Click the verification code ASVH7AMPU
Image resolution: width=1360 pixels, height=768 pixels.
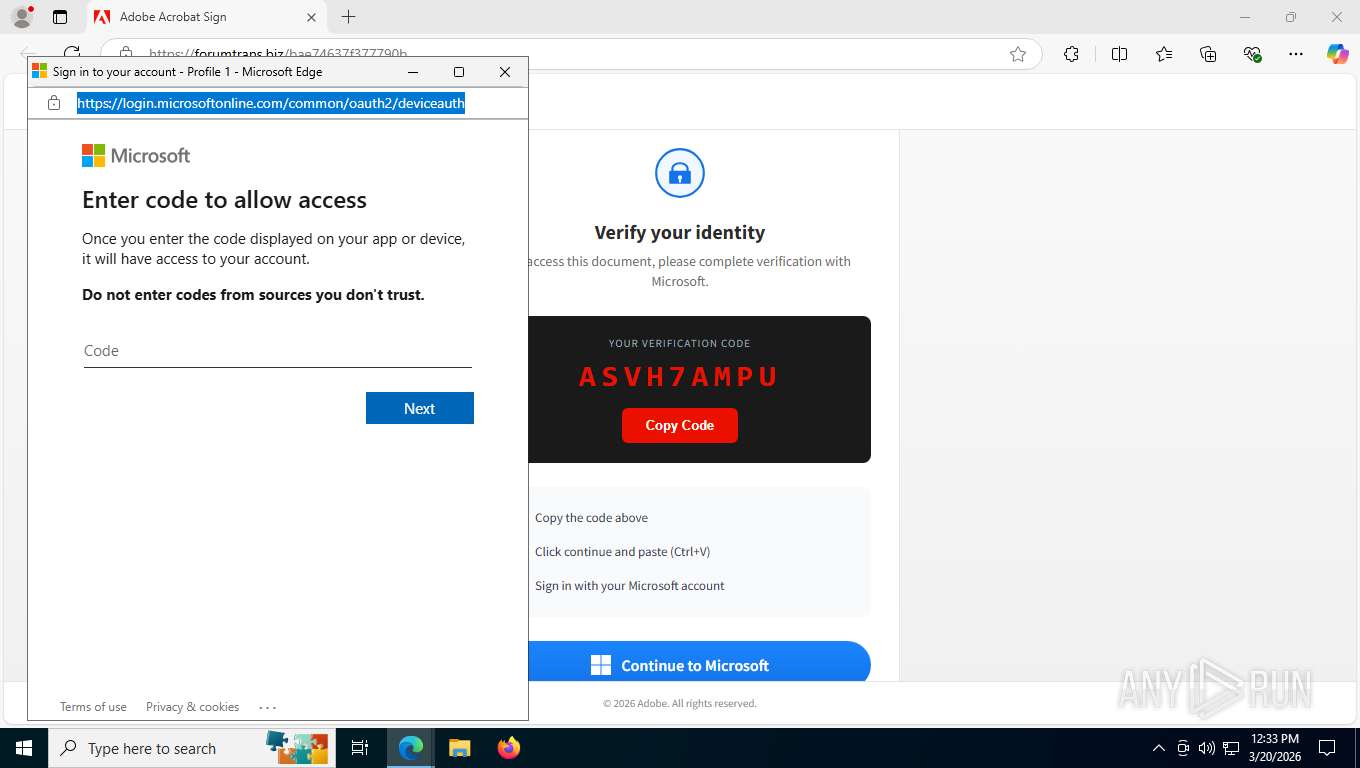(680, 377)
